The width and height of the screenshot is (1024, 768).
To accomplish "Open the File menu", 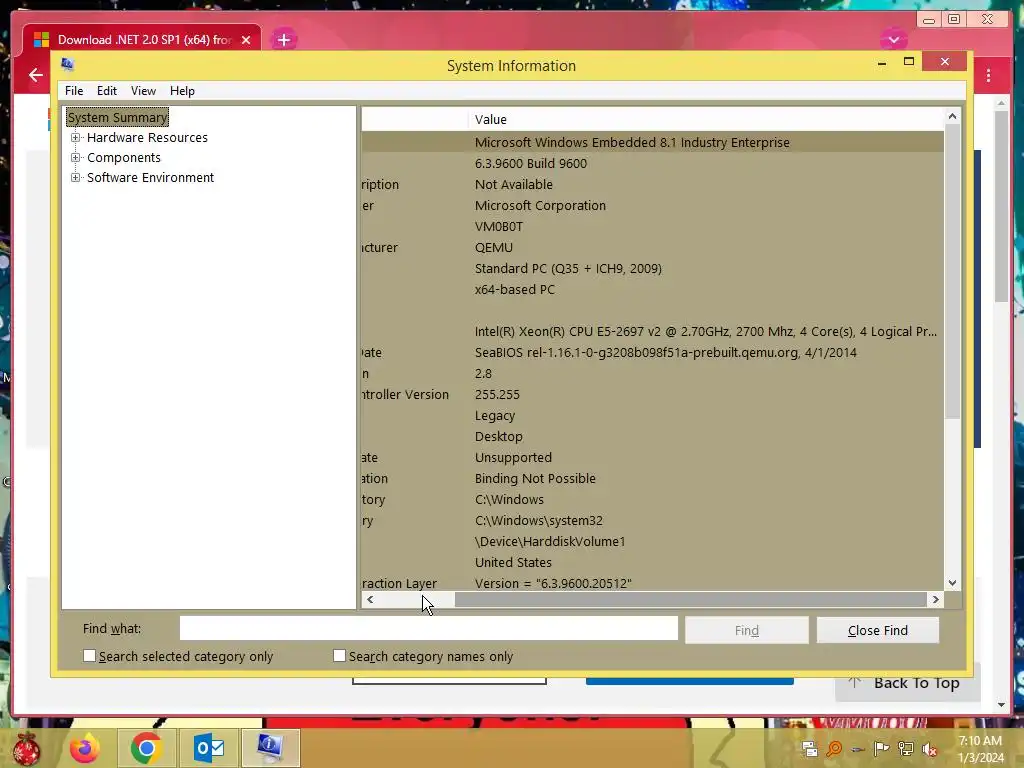I will coord(74,91).
